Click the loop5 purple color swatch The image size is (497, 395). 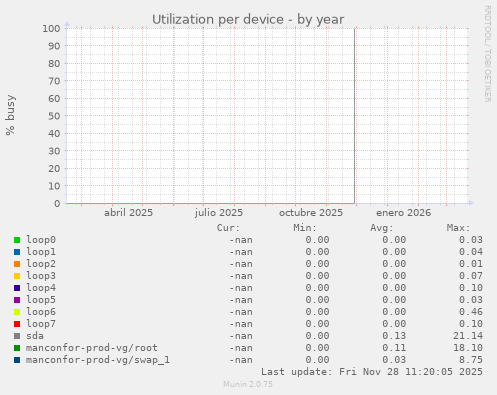click(17, 300)
